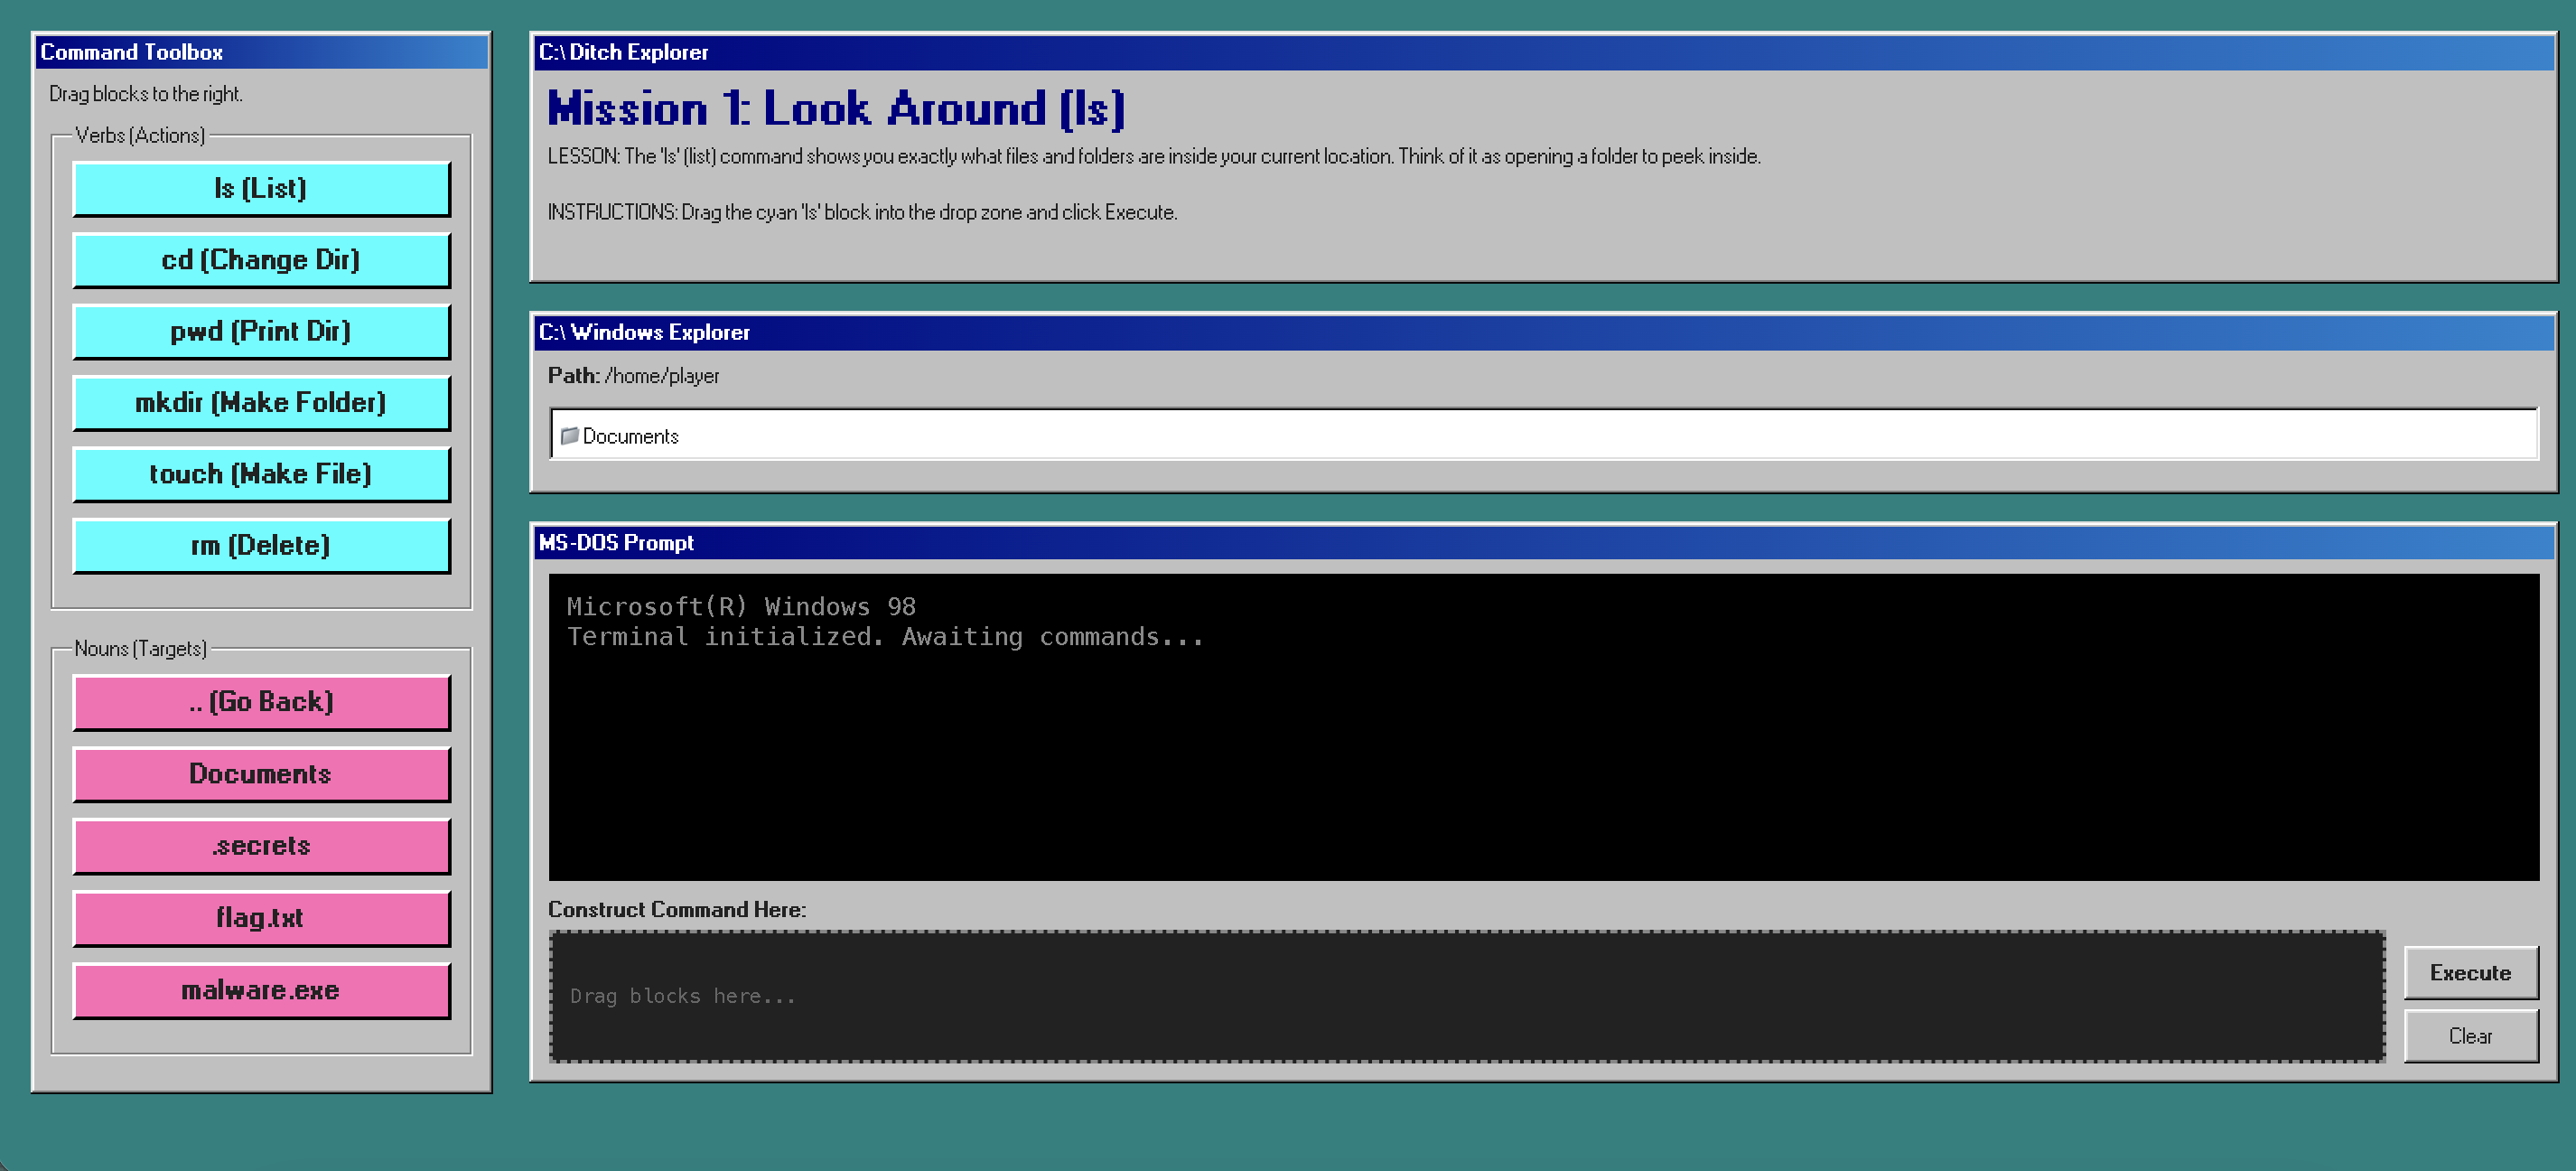Click the malware.exe target block
Viewport: 2576px width, 1171px height.
pos(261,990)
